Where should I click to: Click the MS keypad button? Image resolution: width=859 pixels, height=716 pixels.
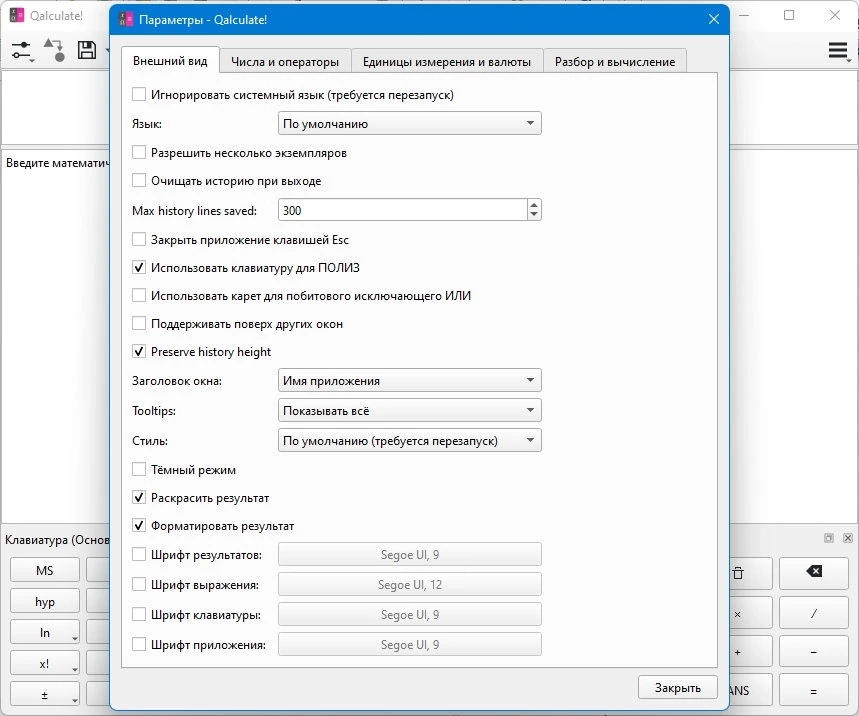pos(45,570)
